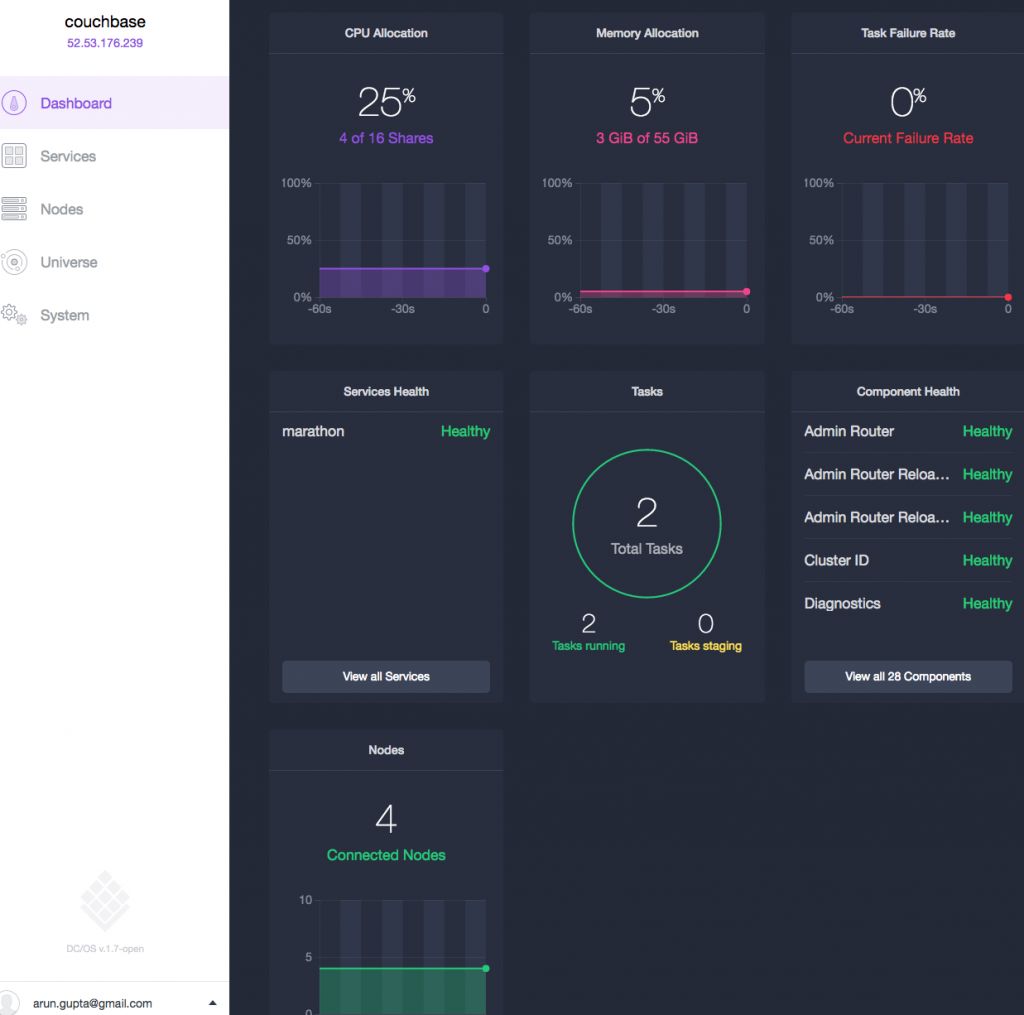This screenshot has width=1024, height=1015.
Task: Expand the user account menu arrow
Action: [212, 1003]
